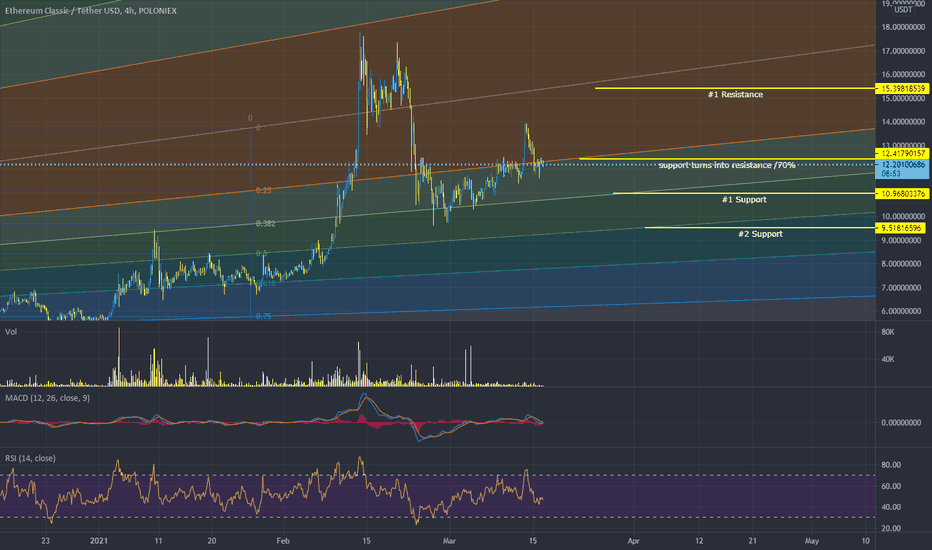
Task: Click the yellow 15.39818539 price tag
Action: click(902, 89)
